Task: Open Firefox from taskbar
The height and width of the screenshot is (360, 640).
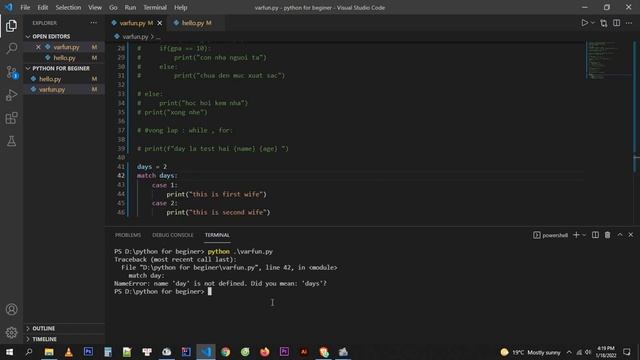Action: pos(264,352)
